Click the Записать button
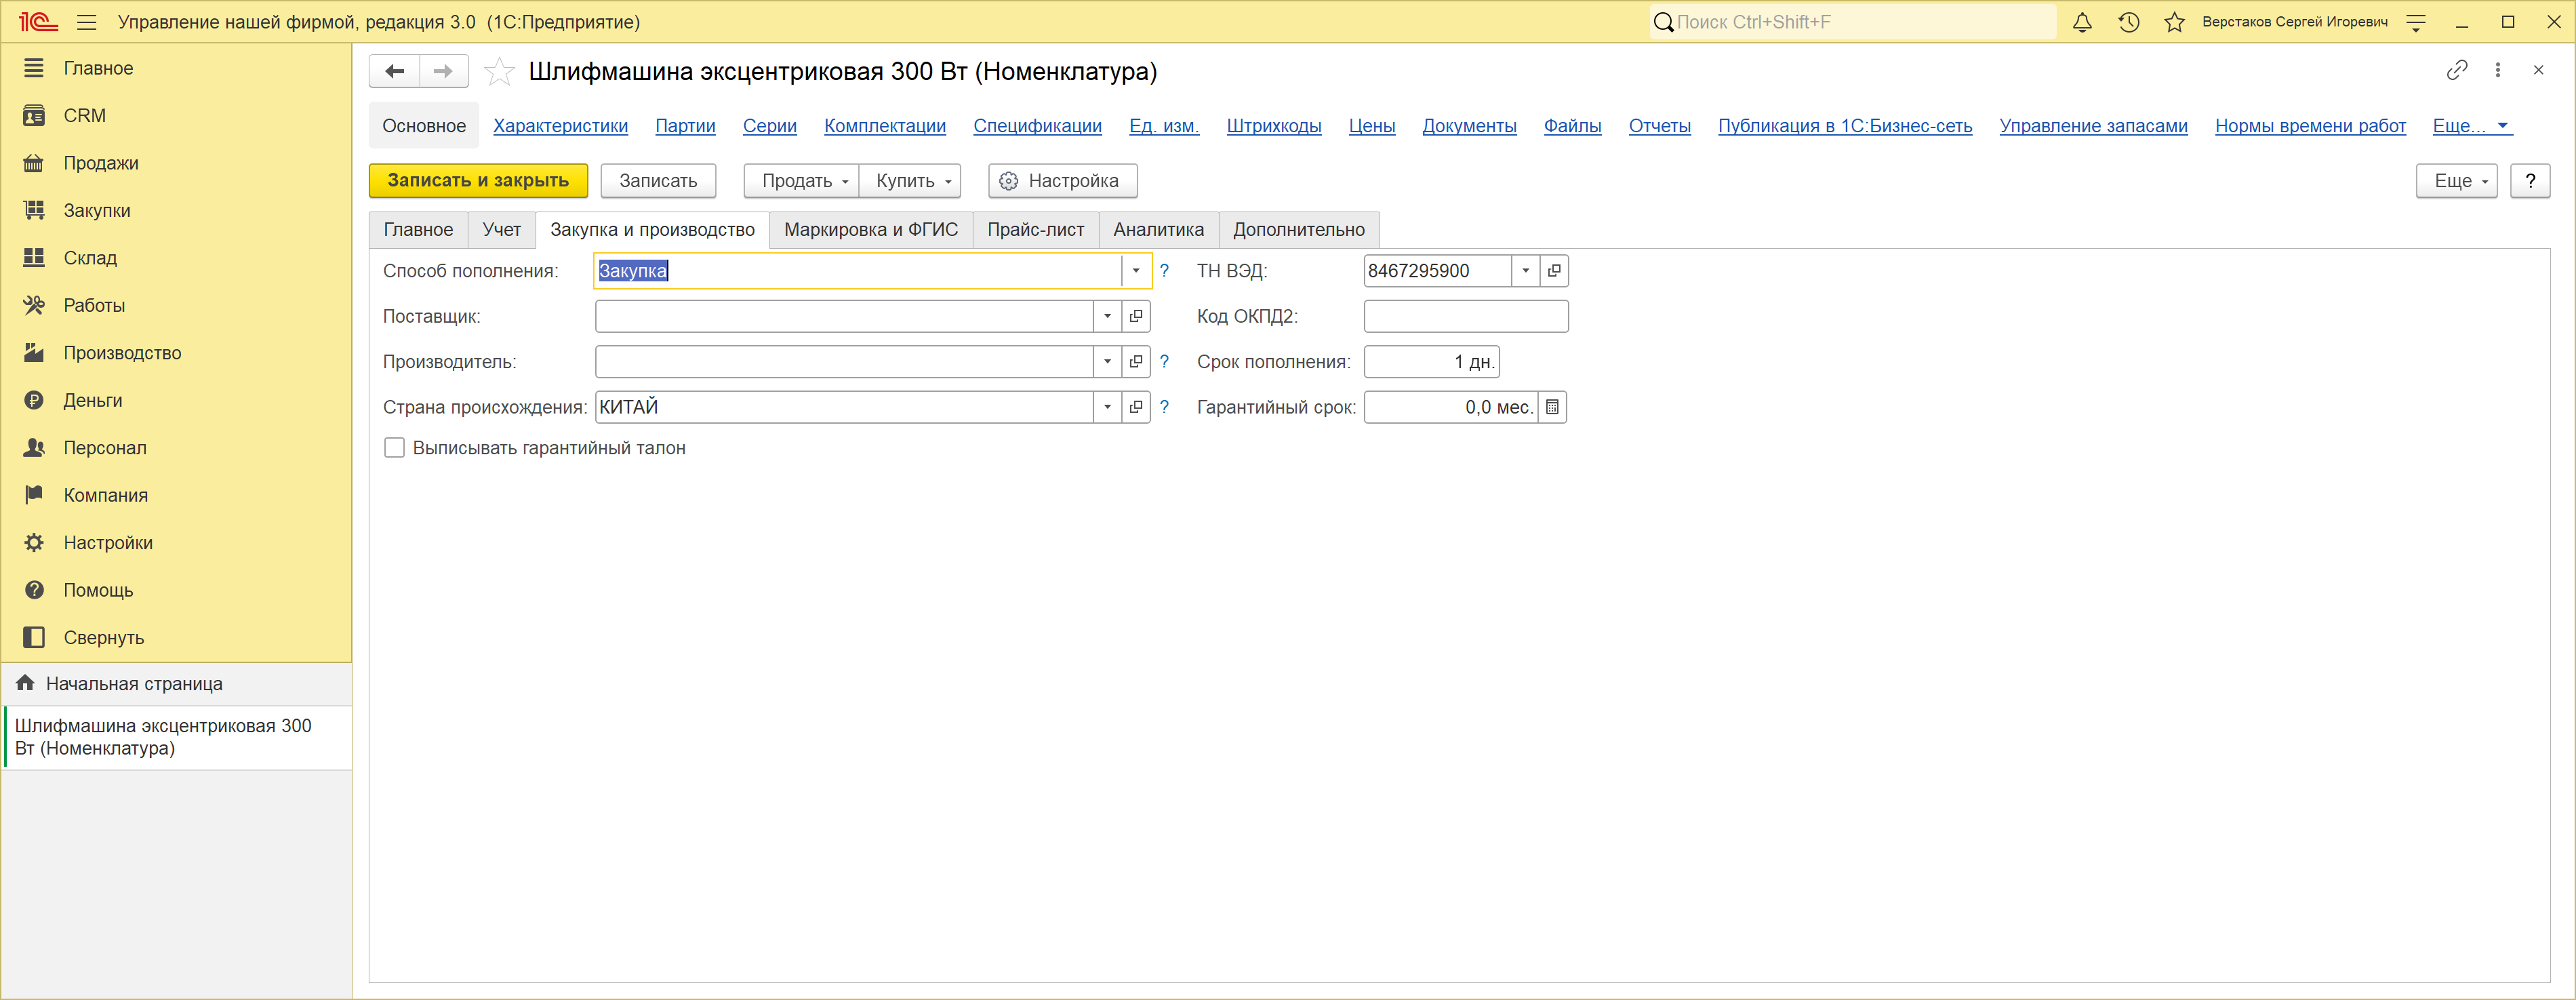The width and height of the screenshot is (2576, 1000). pos(658,181)
